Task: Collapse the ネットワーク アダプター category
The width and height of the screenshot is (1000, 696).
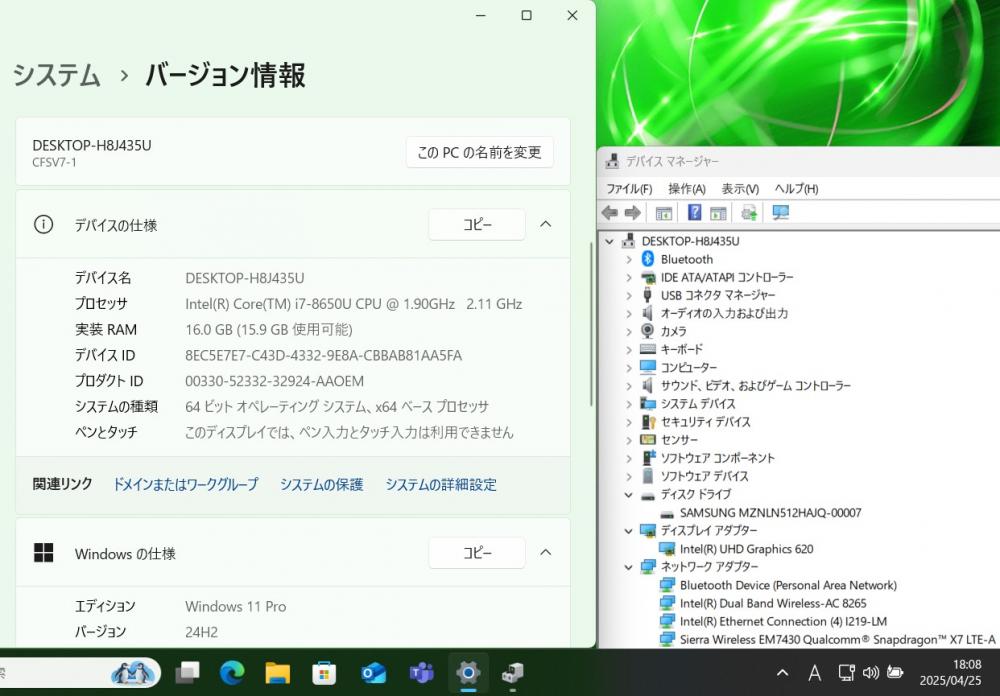Action: [x=629, y=566]
